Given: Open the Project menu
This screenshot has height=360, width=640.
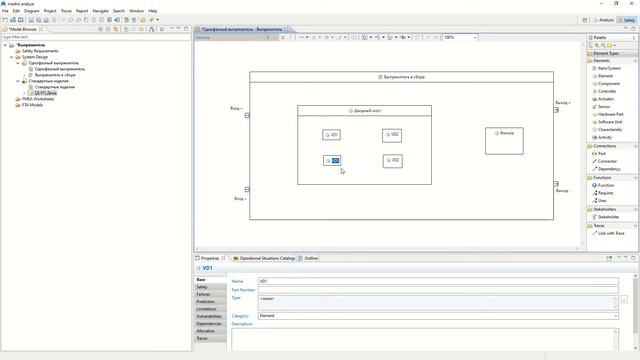Looking at the screenshot, I should (x=50, y=11).
